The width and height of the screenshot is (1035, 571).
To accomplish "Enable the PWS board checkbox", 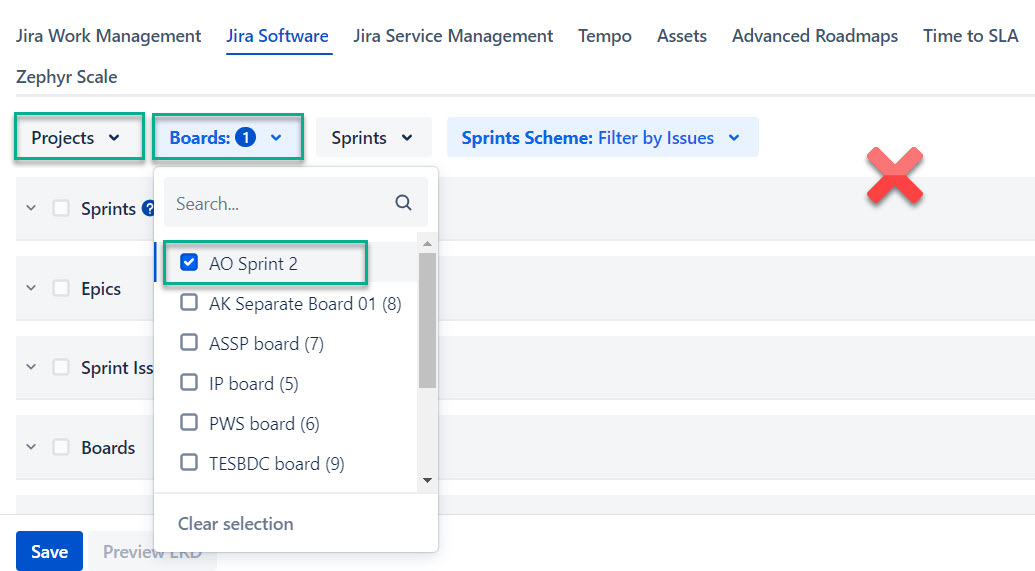I will (x=189, y=423).
